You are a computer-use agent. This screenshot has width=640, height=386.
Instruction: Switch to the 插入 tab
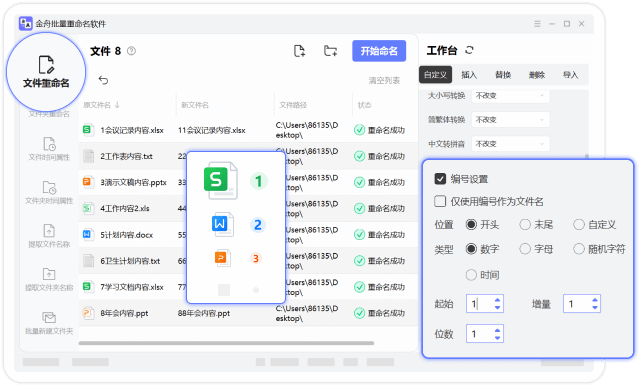coord(469,75)
